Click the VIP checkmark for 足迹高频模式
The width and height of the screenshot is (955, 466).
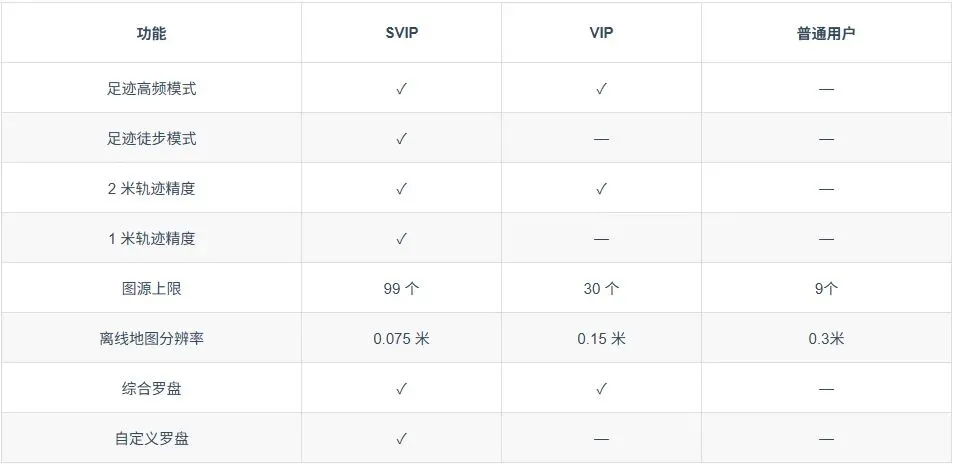[x=601, y=89]
